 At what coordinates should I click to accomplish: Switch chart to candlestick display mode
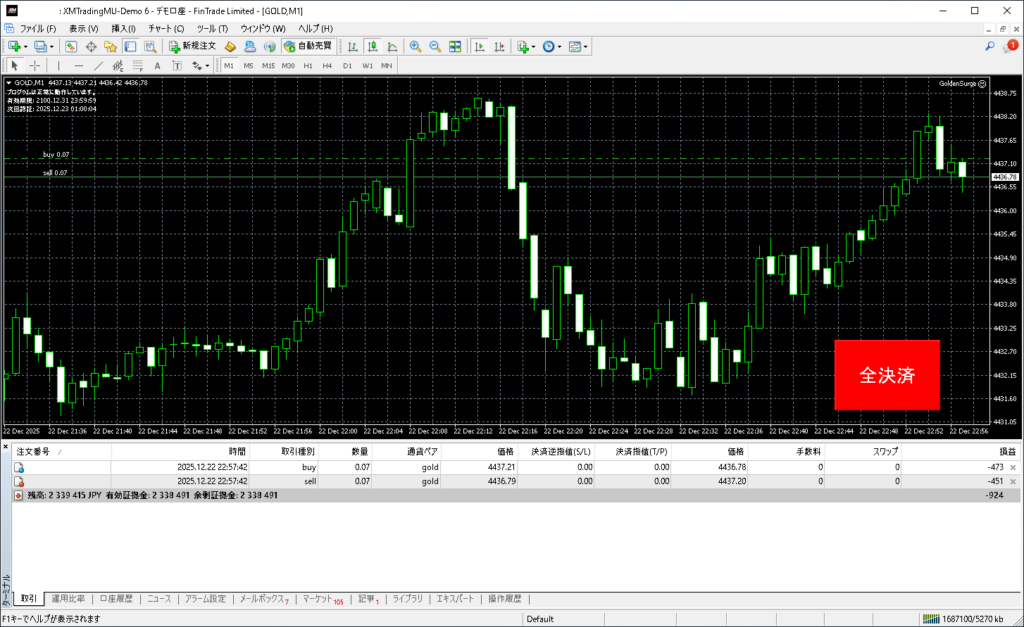[372, 46]
